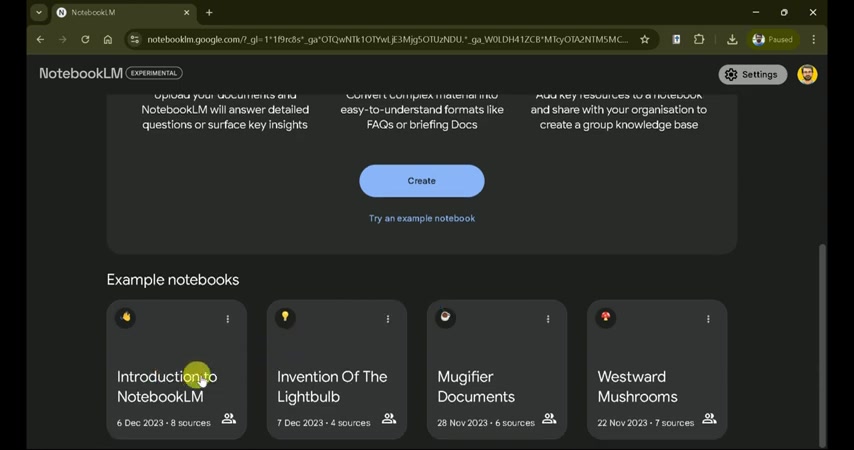
Task: Open more options on Introduction to NotebookLM
Action: pos(228,319)
